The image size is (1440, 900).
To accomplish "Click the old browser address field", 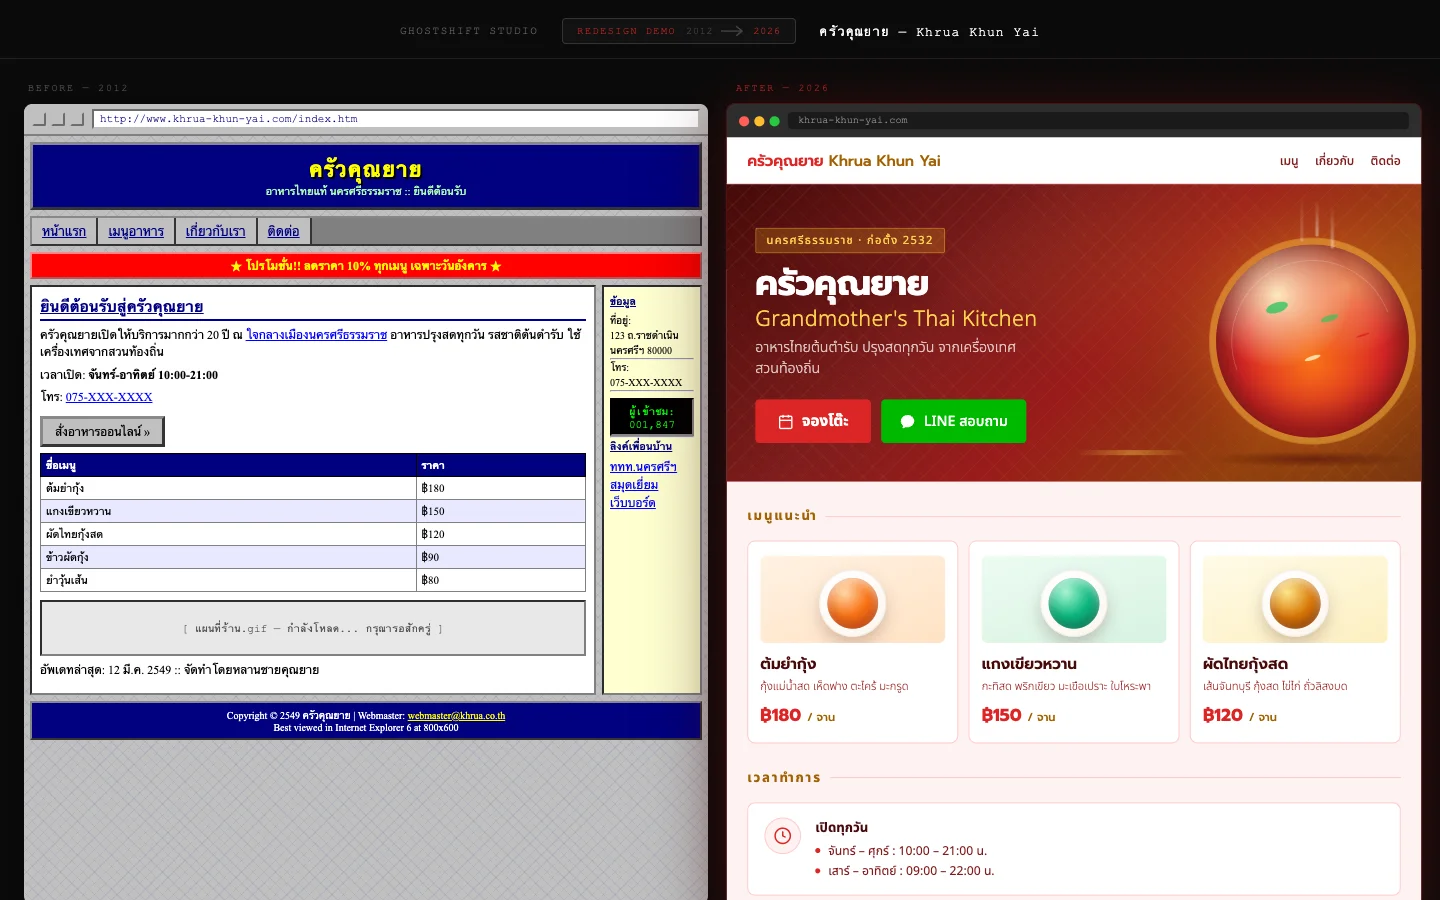I will point(396,119).
